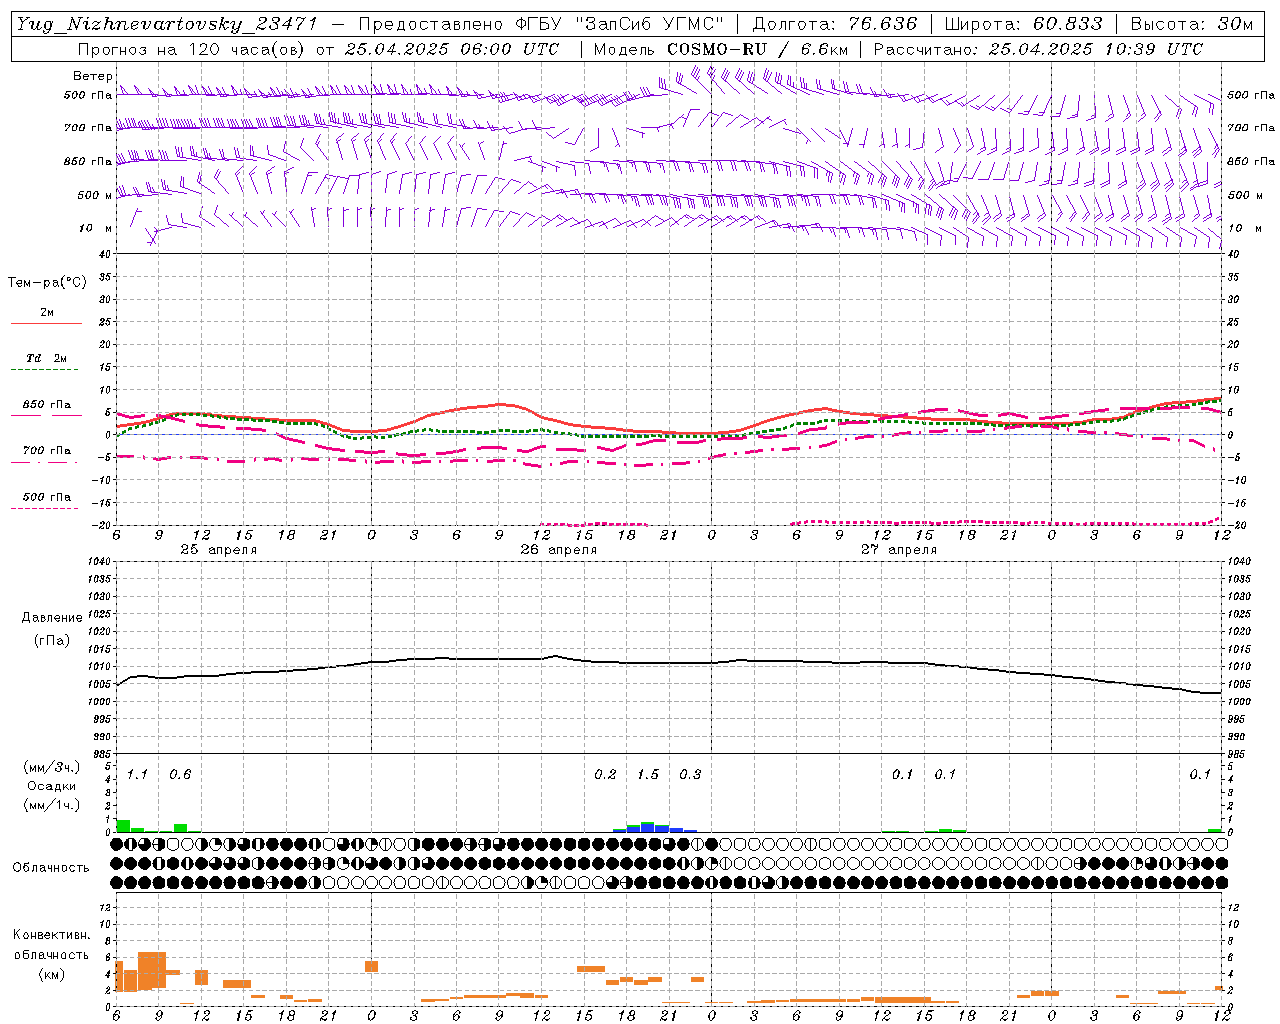This screenshot has width=1280, height=1024.
Task: Select the Долгота: 76.636 value
Action: (x=834, y=24)
